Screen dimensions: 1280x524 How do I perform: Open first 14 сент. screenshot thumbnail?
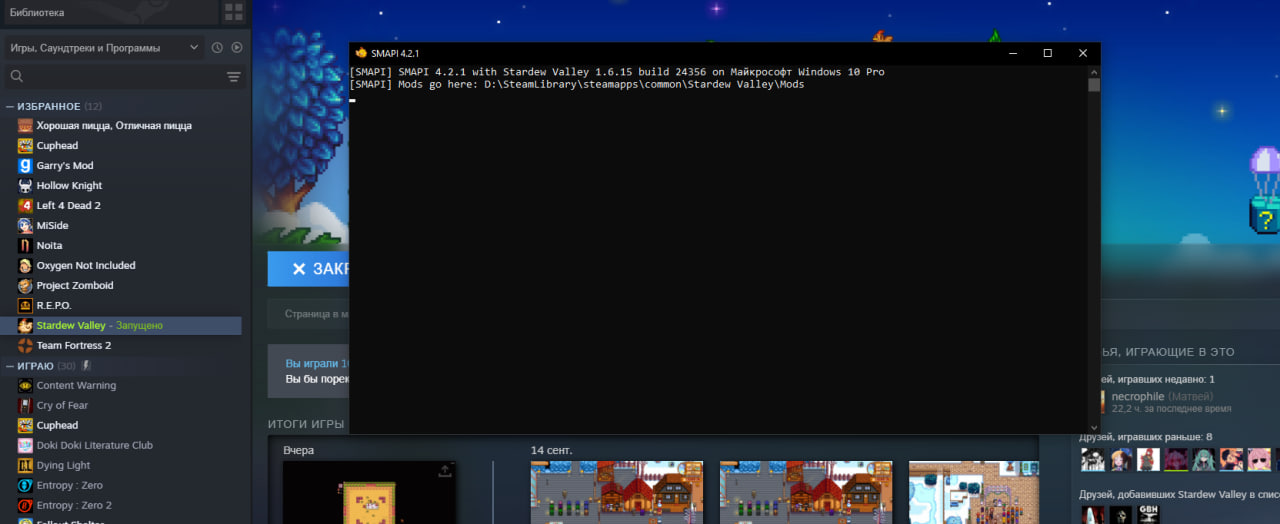[x=617, y=492]
